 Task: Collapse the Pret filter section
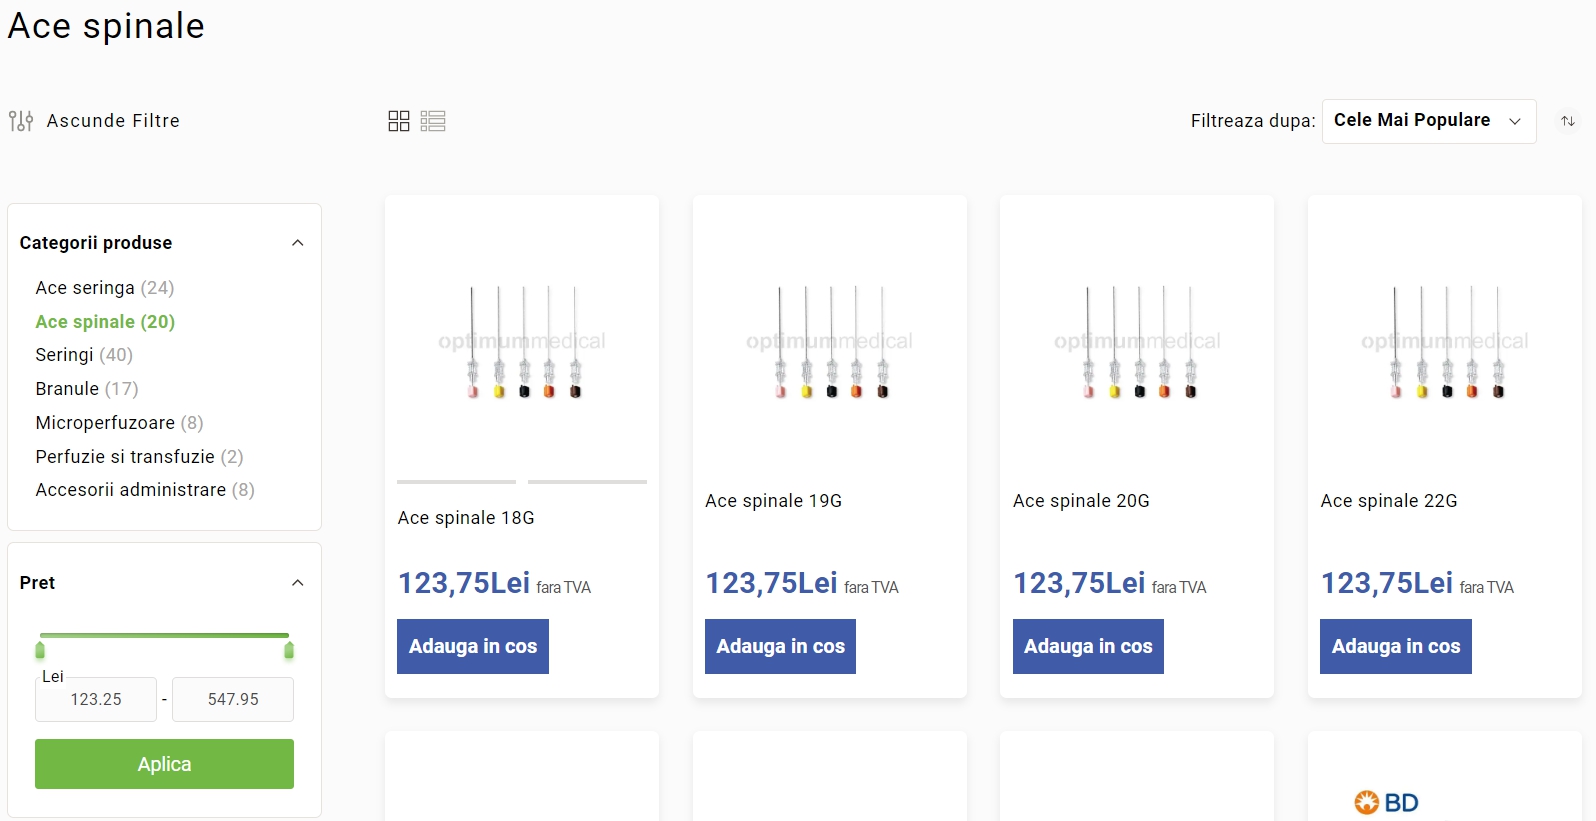coord(297,583)
